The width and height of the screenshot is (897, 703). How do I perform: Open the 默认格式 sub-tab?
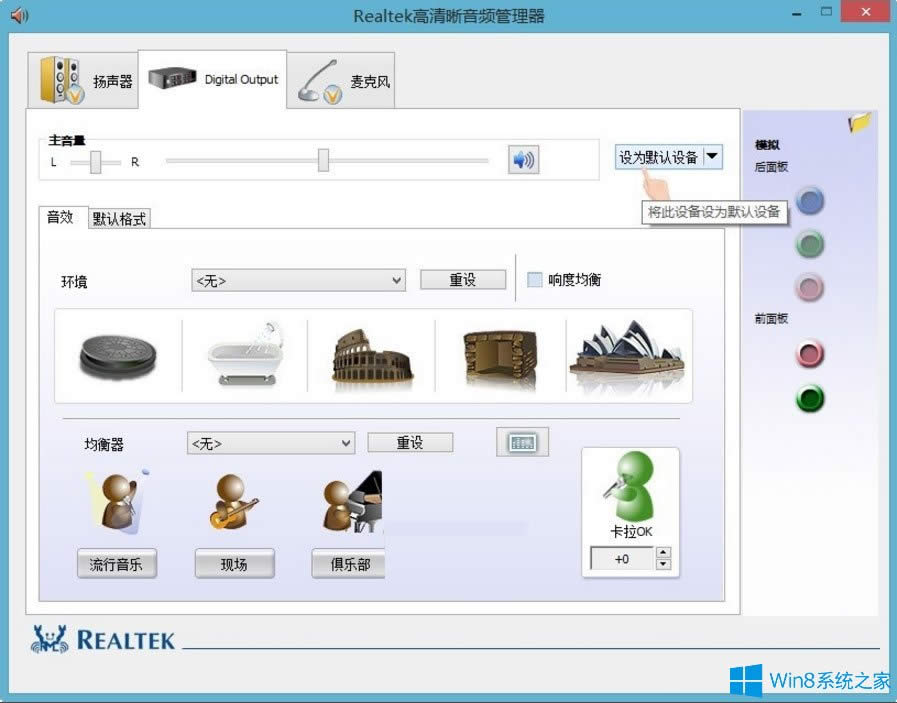[x=120, y=219]
